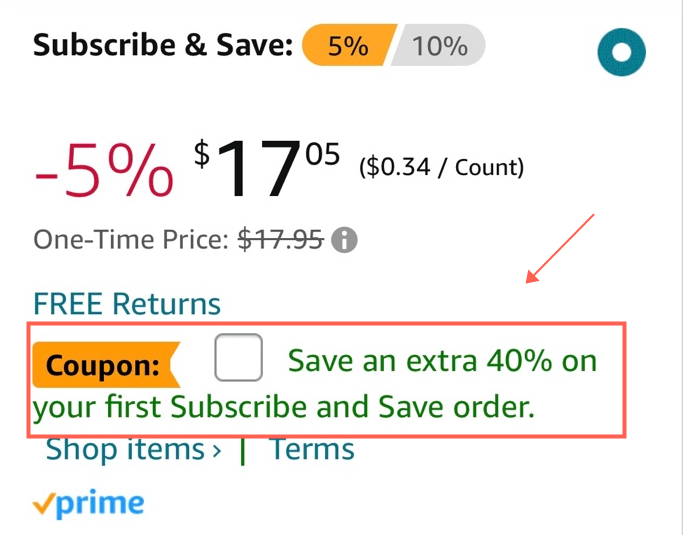Select the Subscribe & Save radio button
The width and height of the screenshot is (683, 535).
621,51
